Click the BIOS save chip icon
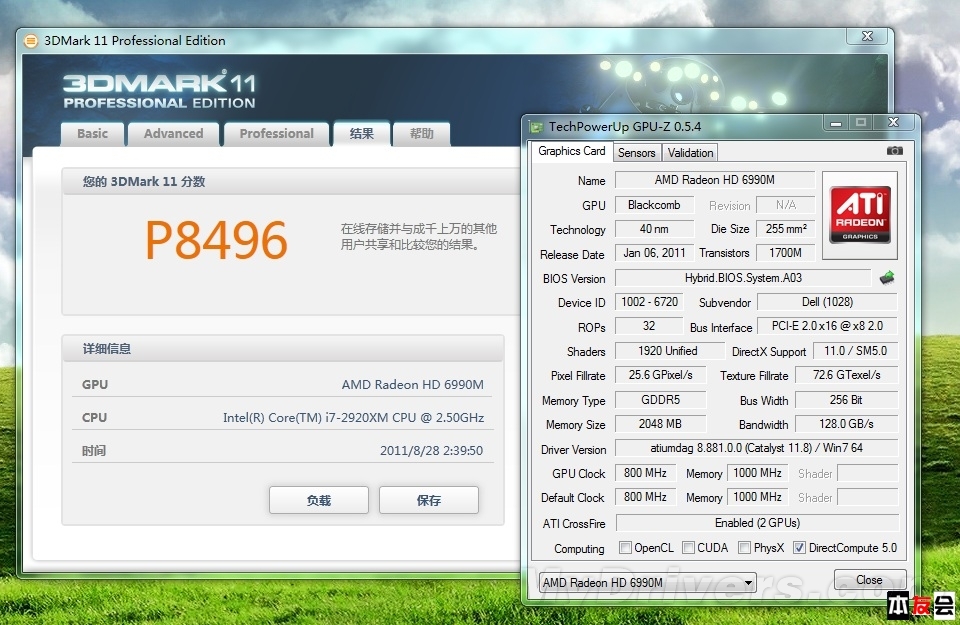 coord(887,278)
